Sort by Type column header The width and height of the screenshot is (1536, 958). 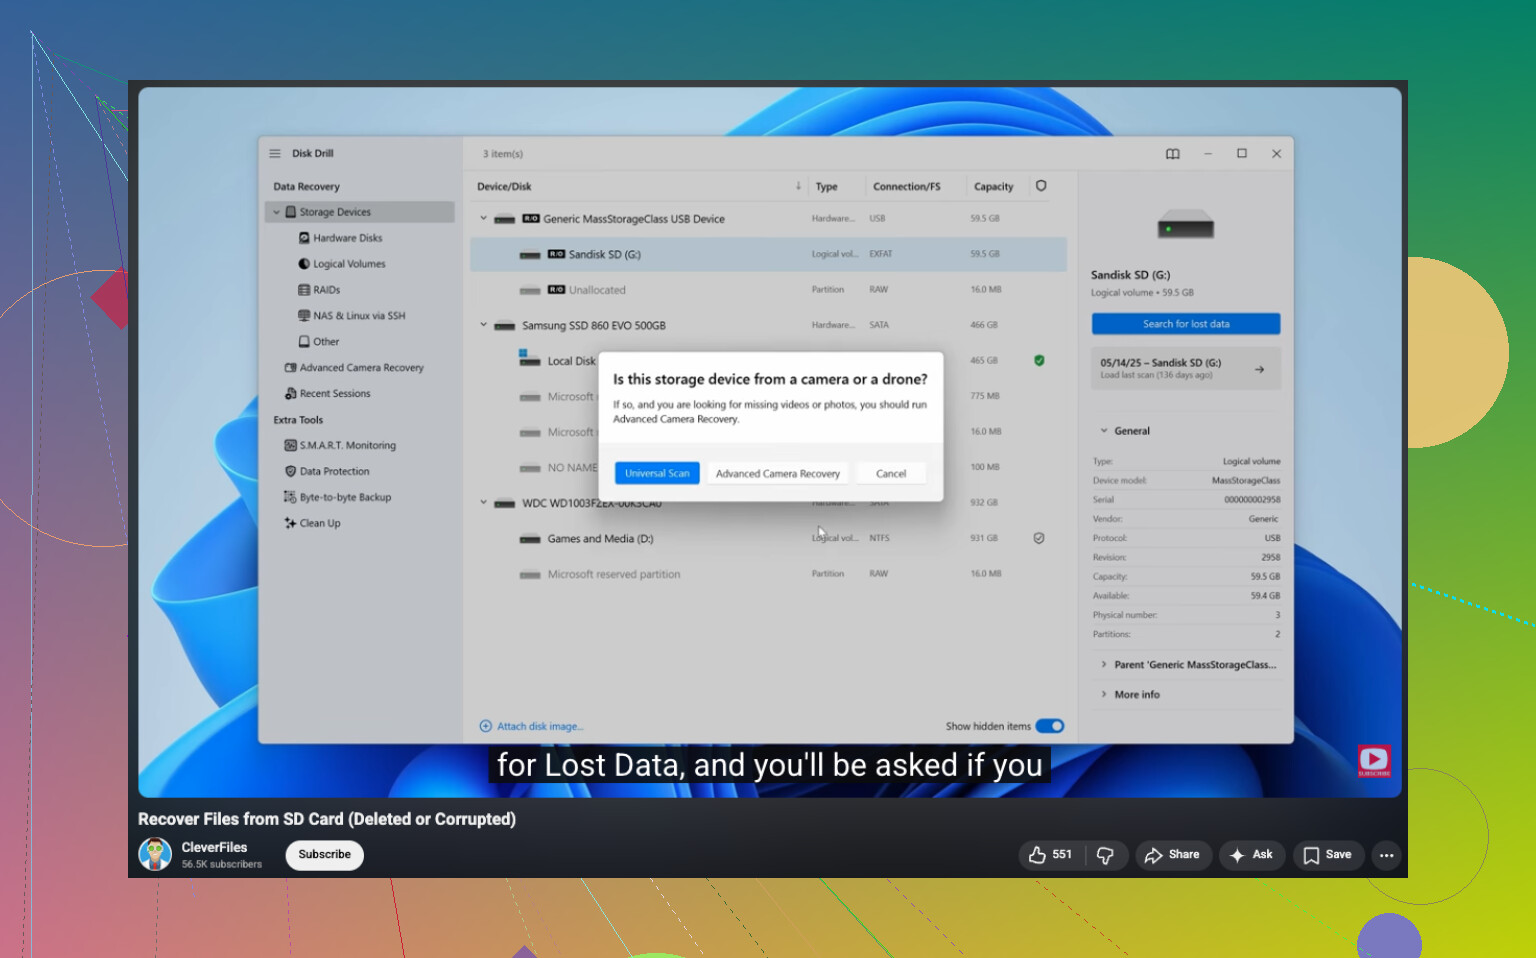pyautogui.click(x=827, y=187)
